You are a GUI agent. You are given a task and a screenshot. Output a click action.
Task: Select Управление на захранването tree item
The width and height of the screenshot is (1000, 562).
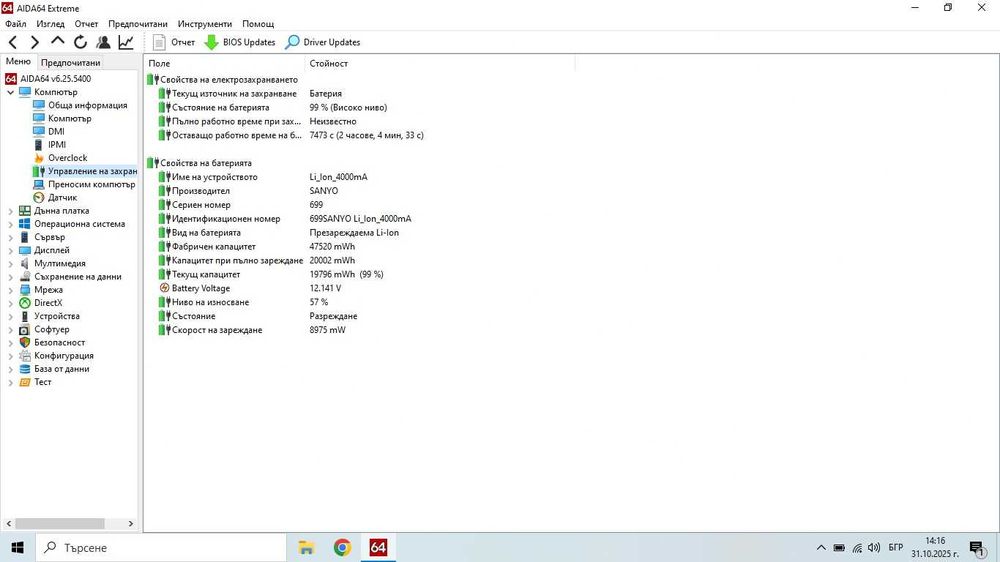pyautogui.click(x=92, y=171)
